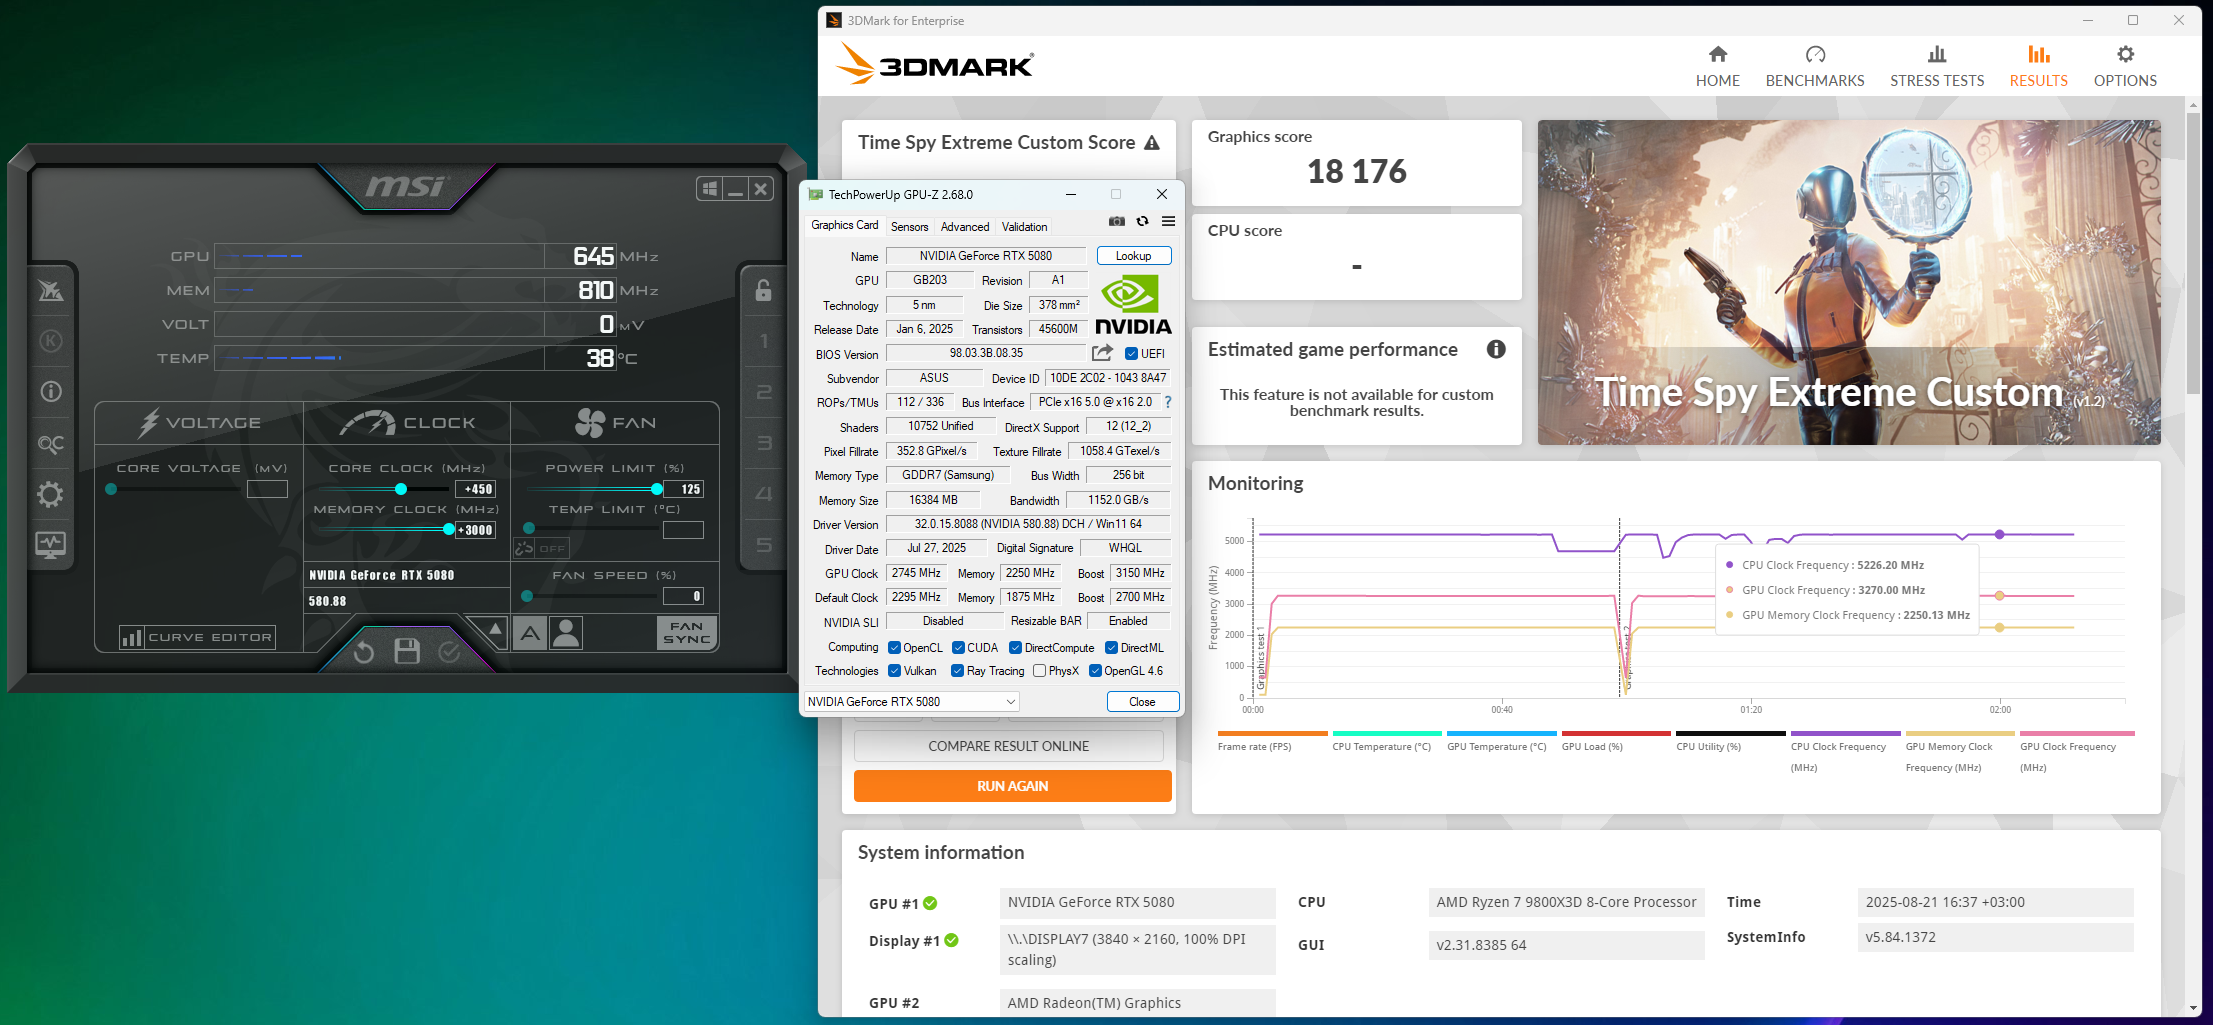2213x1025 pixels.
Task: Click the GPU-Z refresh icon
Action: tap(1142, 222)
